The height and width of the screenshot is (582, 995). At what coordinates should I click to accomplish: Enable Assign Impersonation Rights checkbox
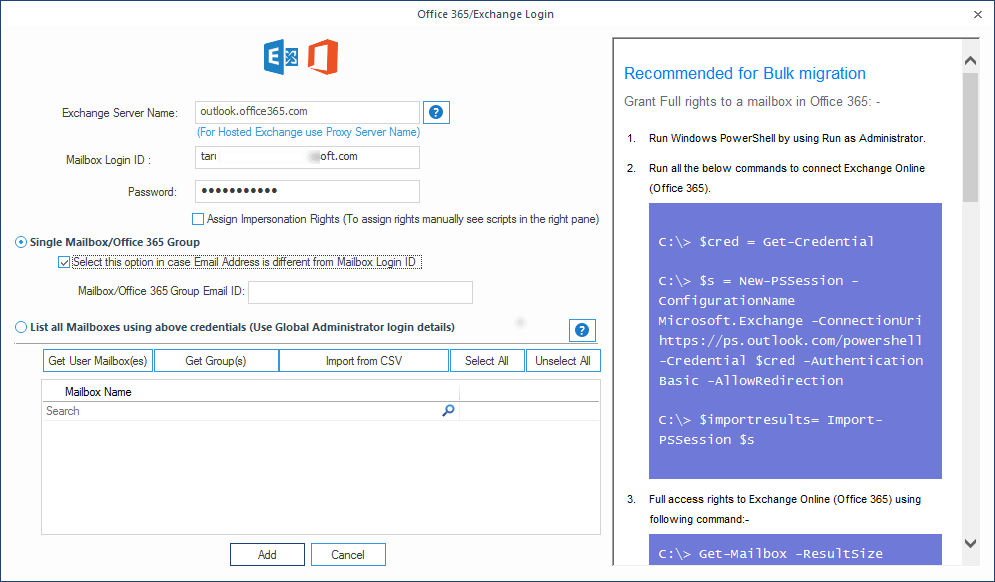pos(198,219)
